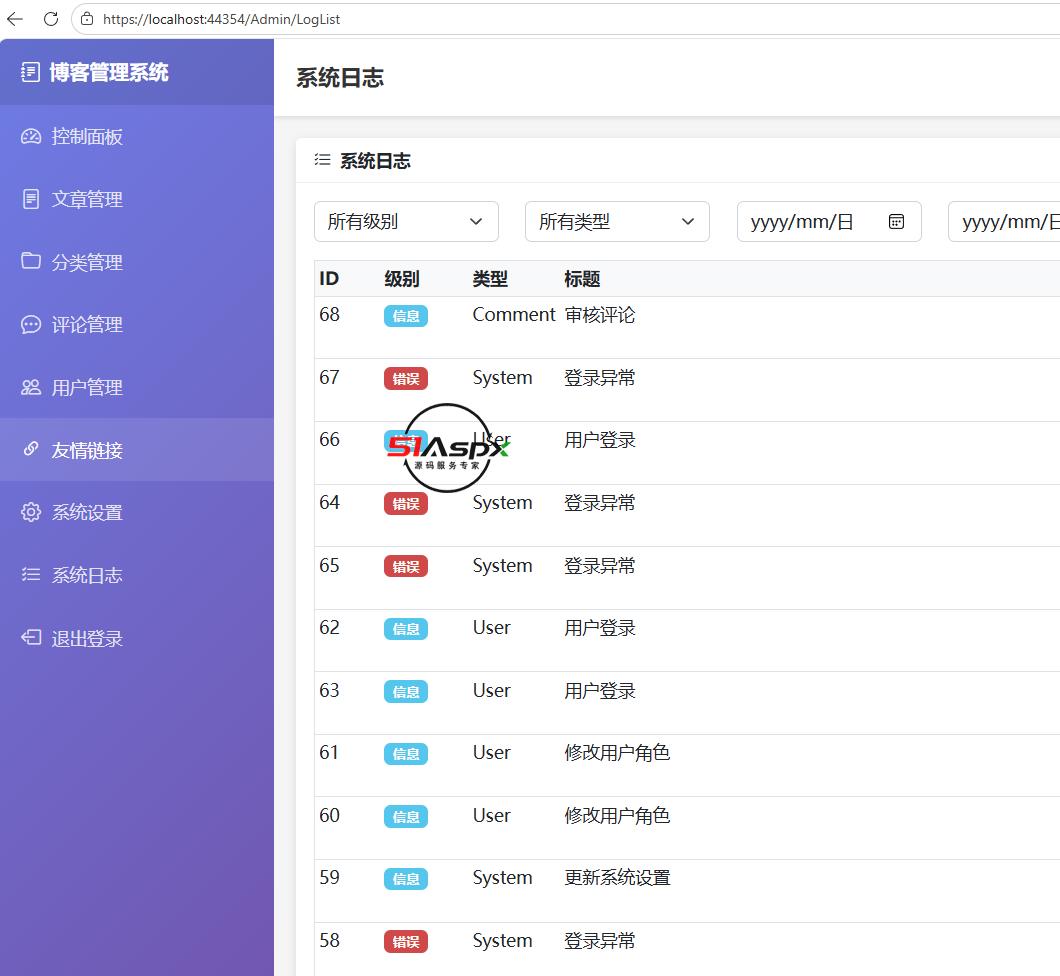Click User type in row 63

coord(491,691)
